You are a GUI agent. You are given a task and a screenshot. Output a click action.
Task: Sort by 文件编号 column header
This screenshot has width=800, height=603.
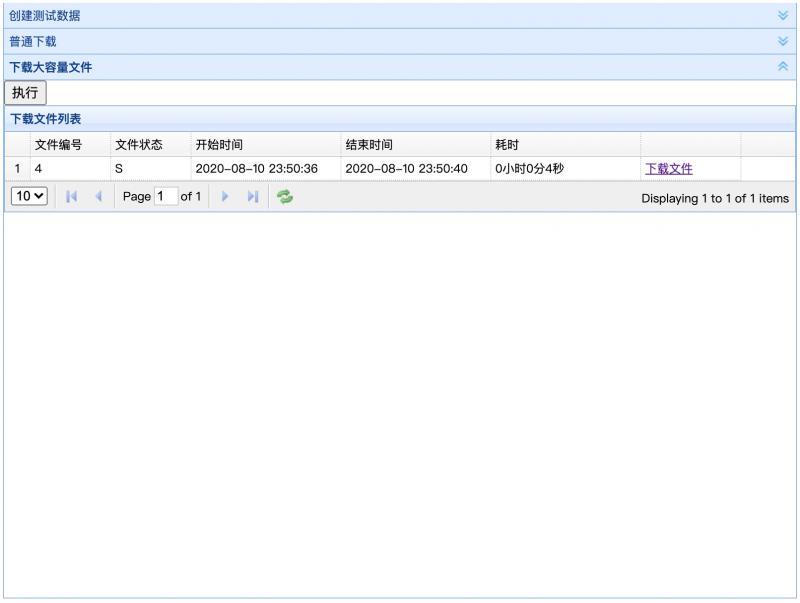click(x=70, y=144)
